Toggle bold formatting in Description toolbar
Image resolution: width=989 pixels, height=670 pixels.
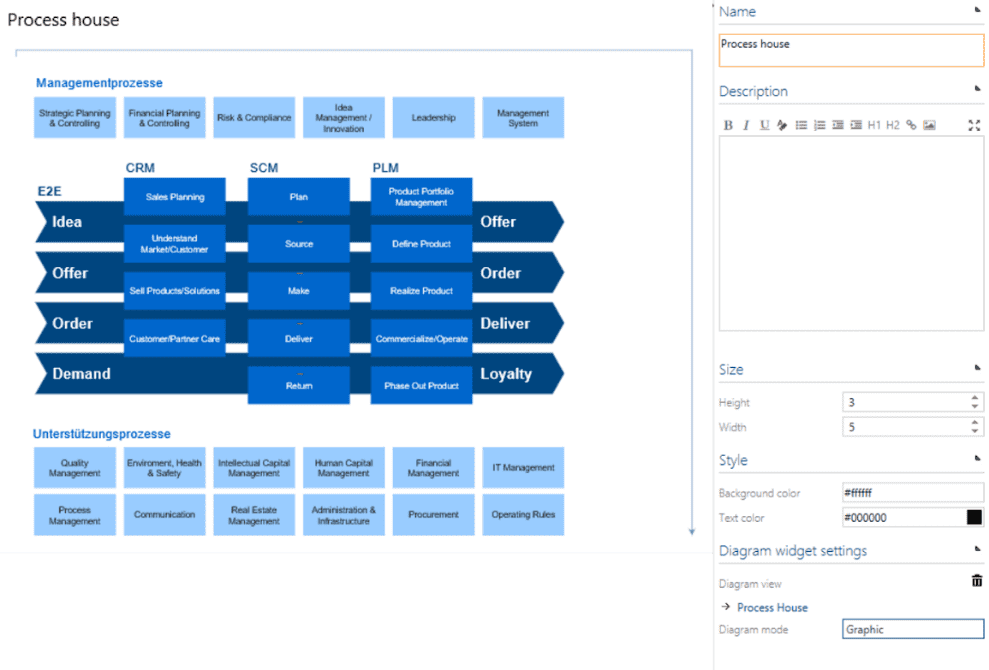point(728,125)
